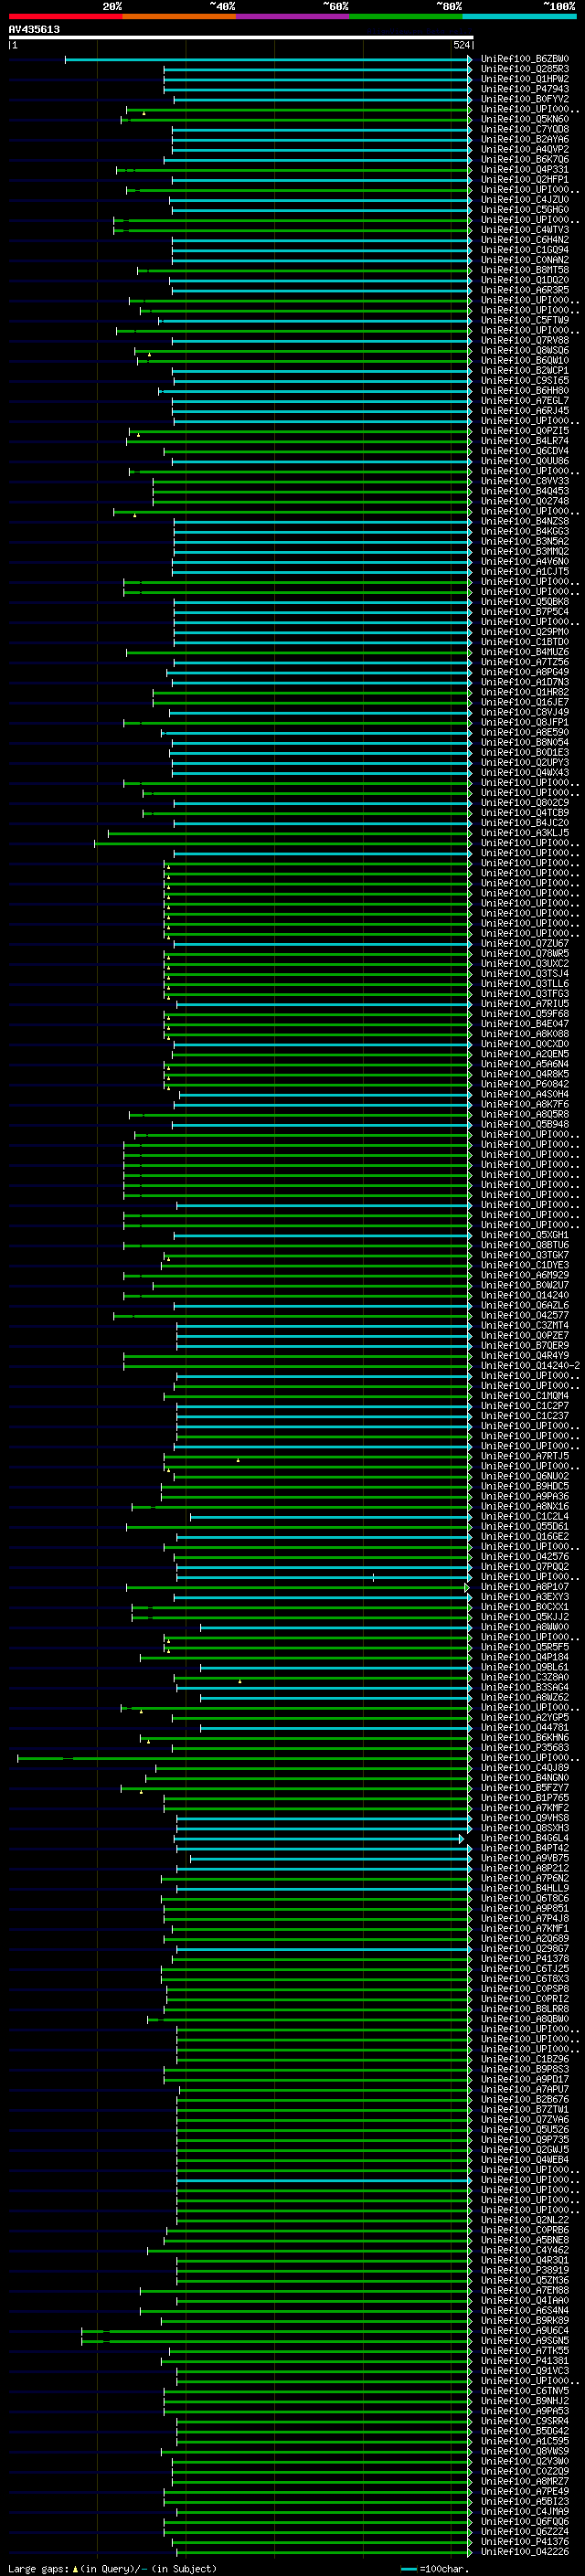Select UniRef100_Q6NU02 in the hit list
Viewport: 585px width, 2576px height.
(525, 1476)
